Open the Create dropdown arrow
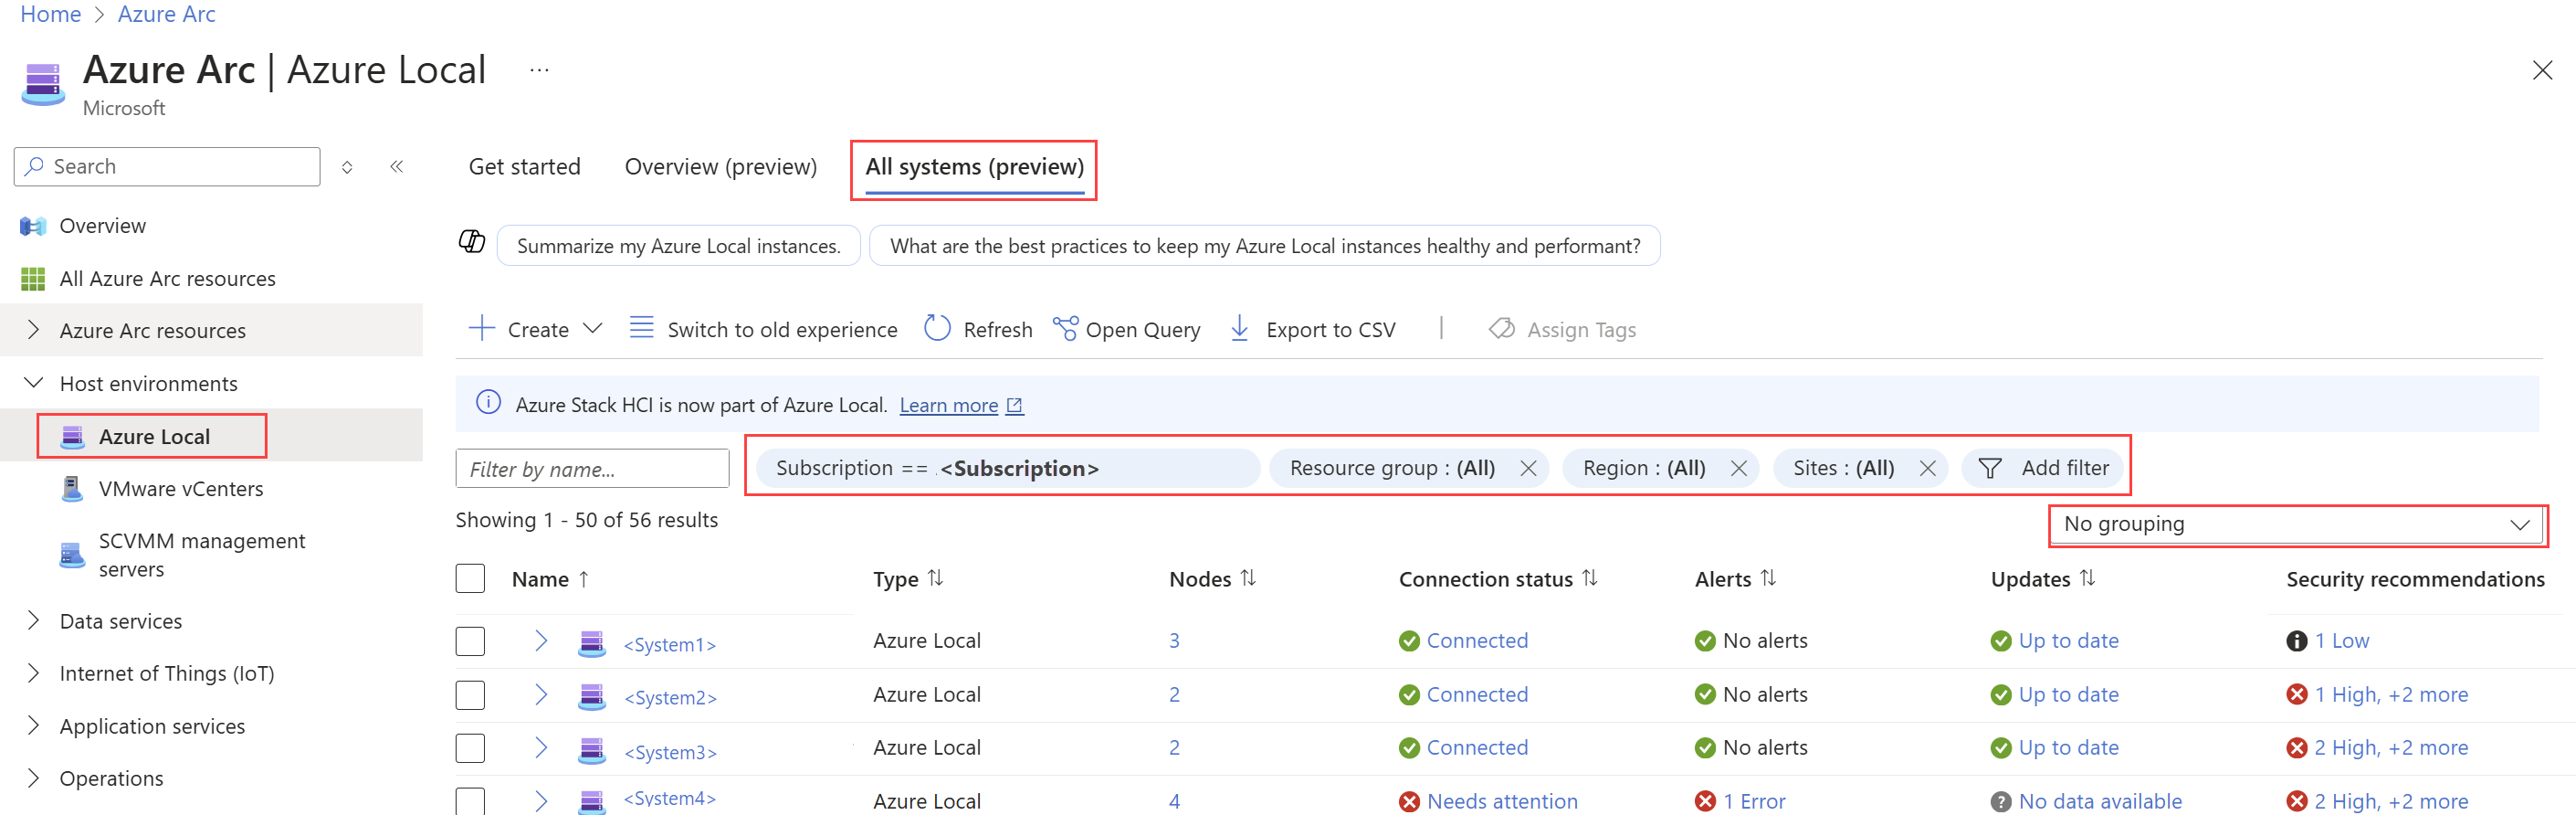Viewport: 2576px width, 815px height. [592, 328]
